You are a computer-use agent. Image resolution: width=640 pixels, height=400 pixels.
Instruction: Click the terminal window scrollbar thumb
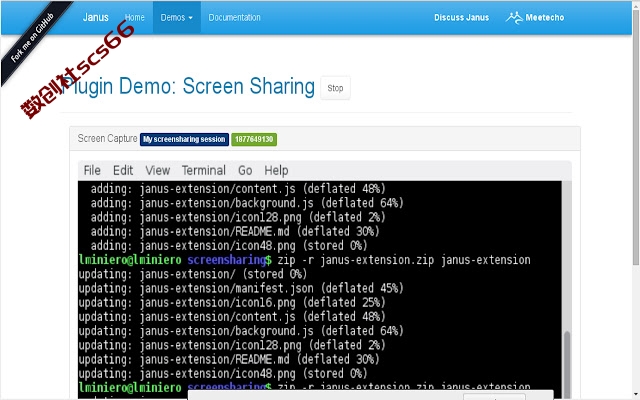pos(567,362)
